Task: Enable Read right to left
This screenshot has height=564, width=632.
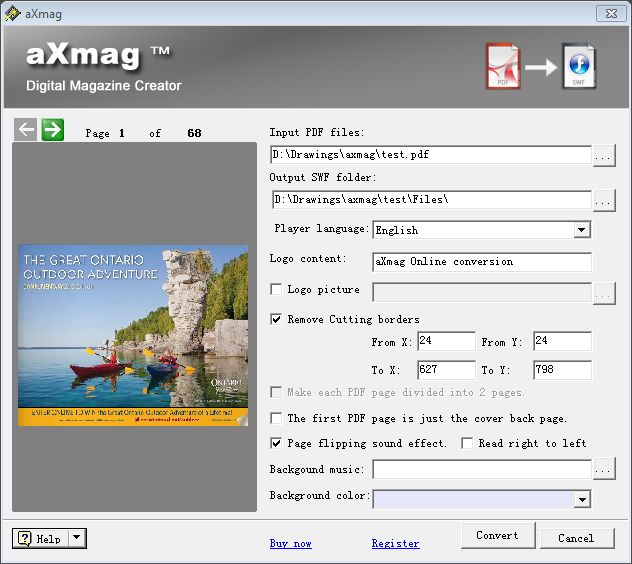Action: coord(467,443)
